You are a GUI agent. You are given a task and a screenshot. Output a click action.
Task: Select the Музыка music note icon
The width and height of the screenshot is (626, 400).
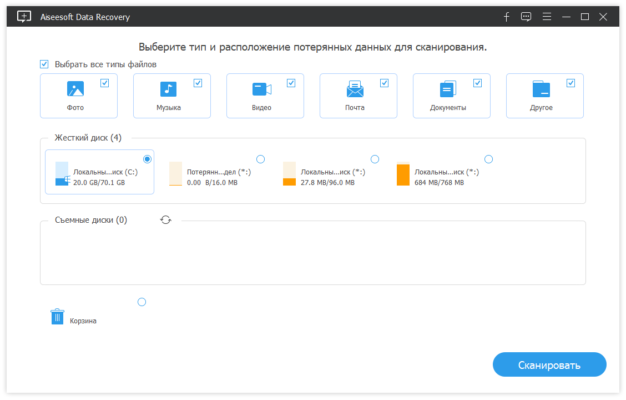[168, 89]
